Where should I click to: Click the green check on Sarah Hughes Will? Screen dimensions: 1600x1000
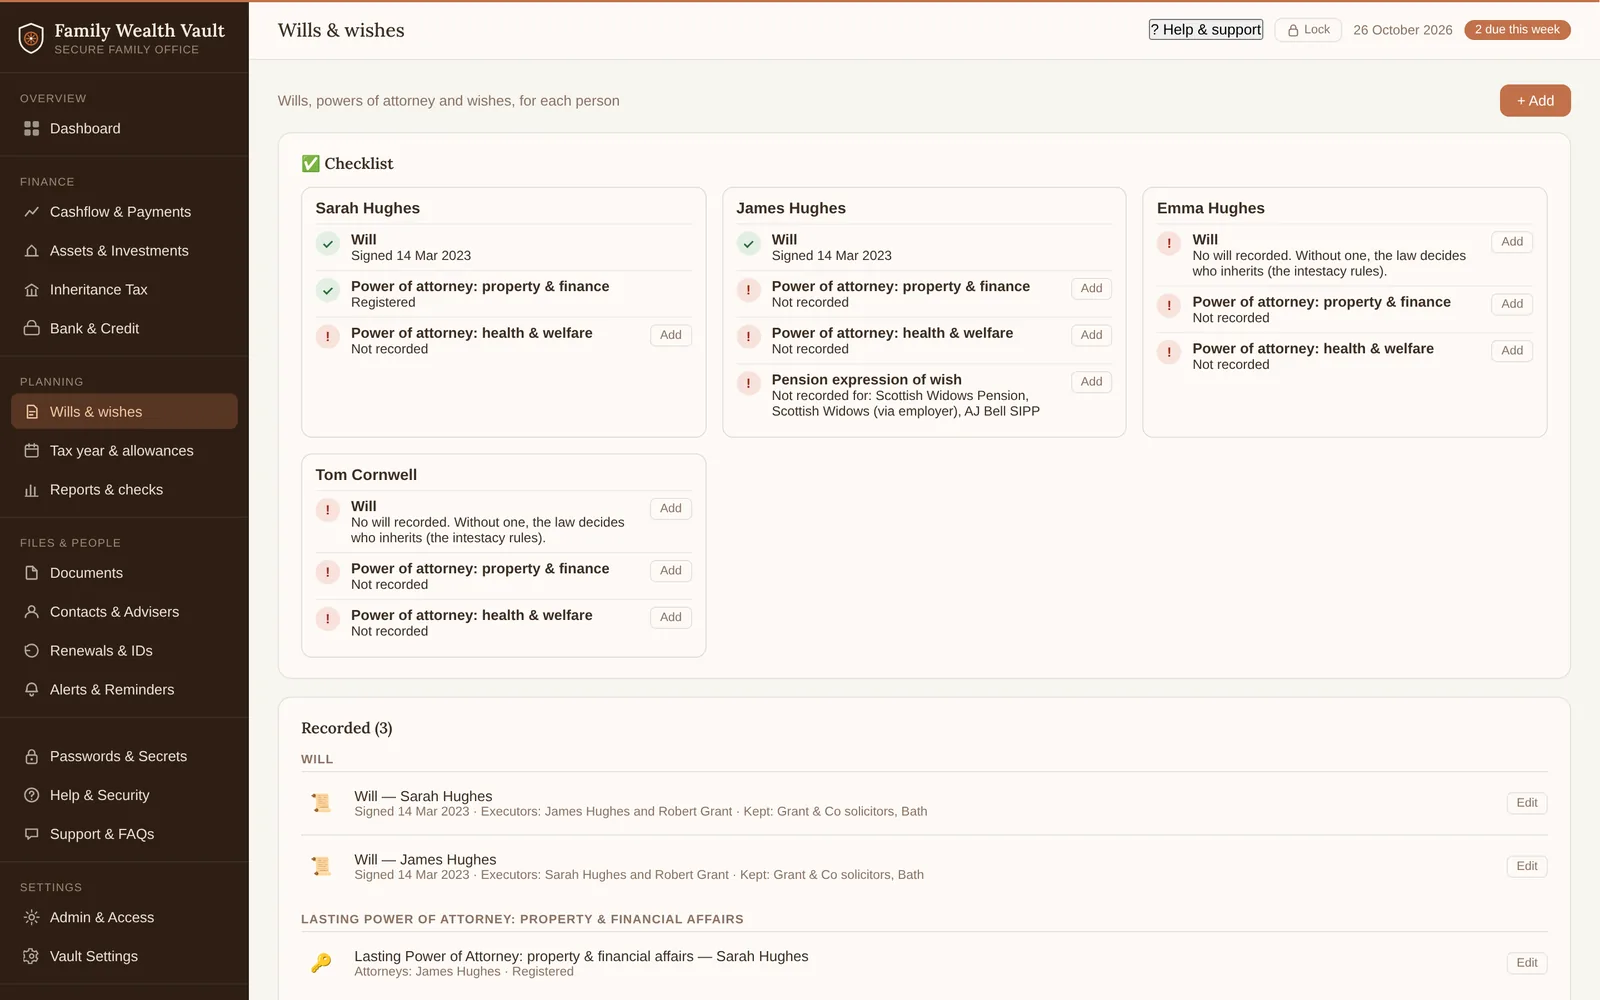(328, 243)
